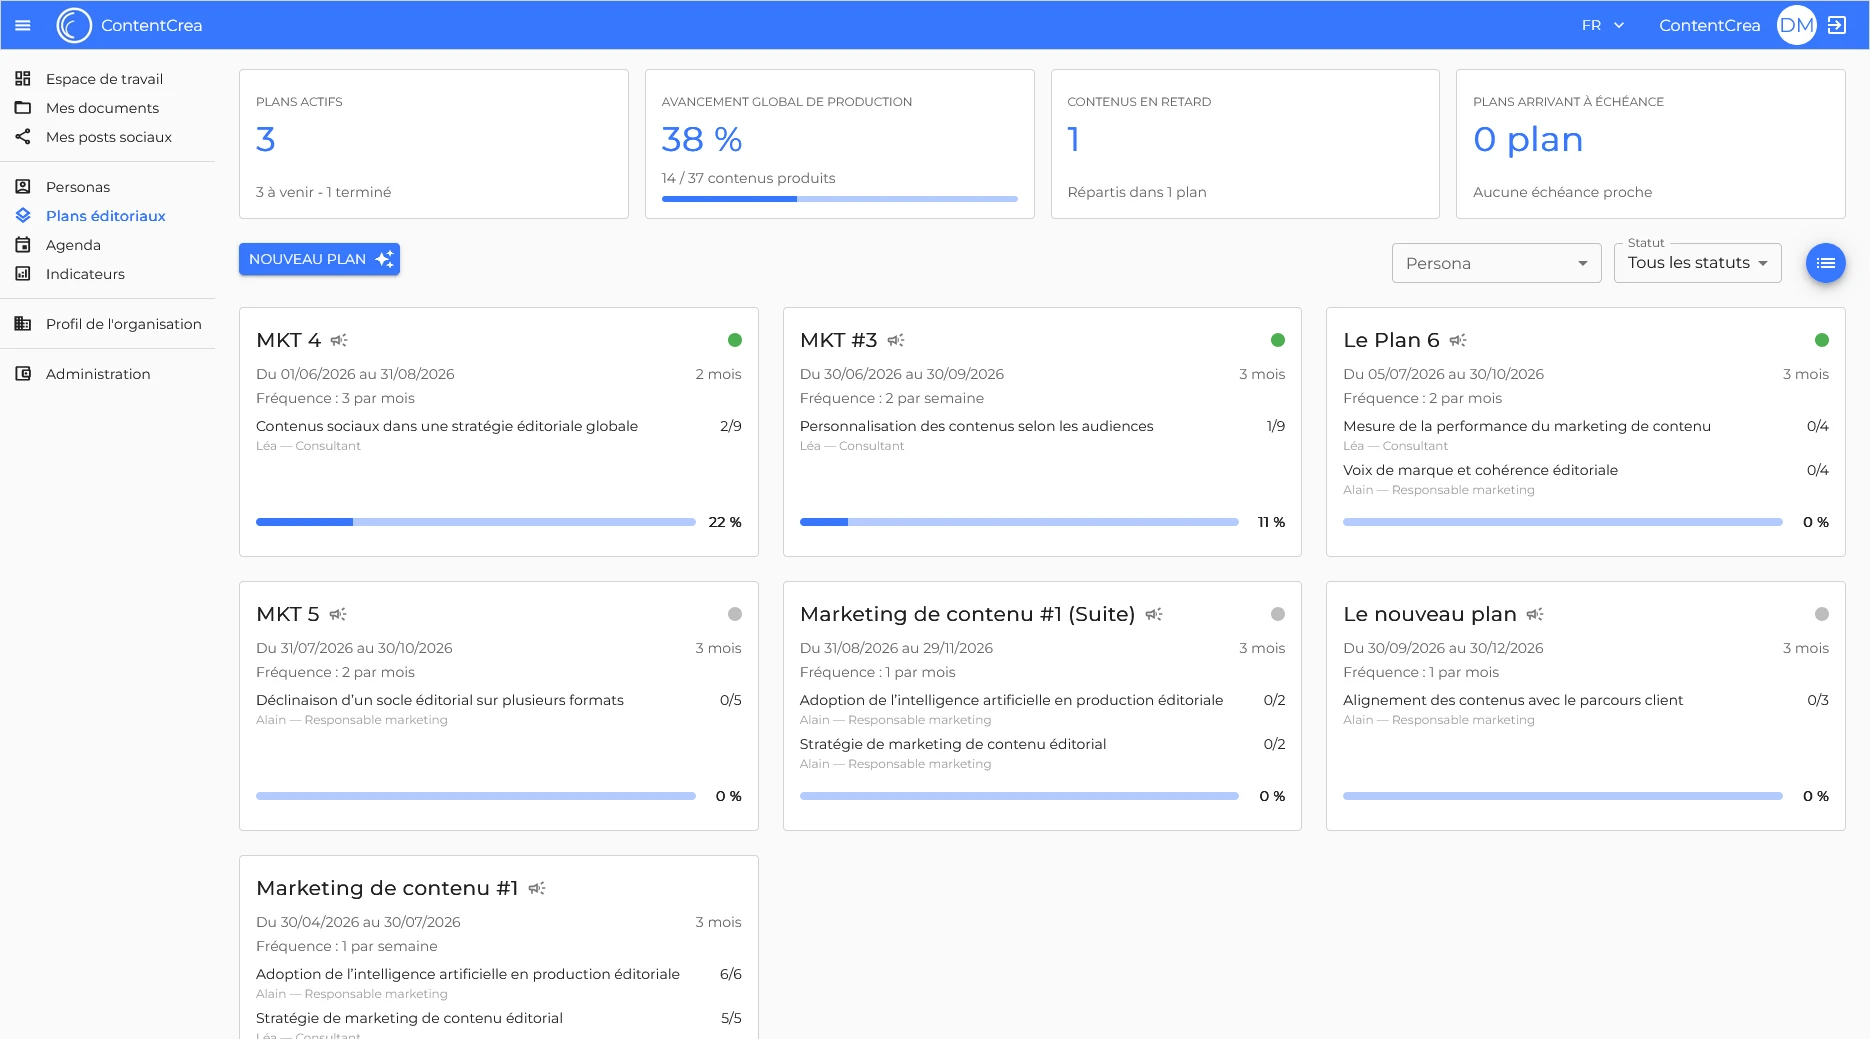Click 'Alignement des contenus avec le parcours client'

[x=1513, y=700]
